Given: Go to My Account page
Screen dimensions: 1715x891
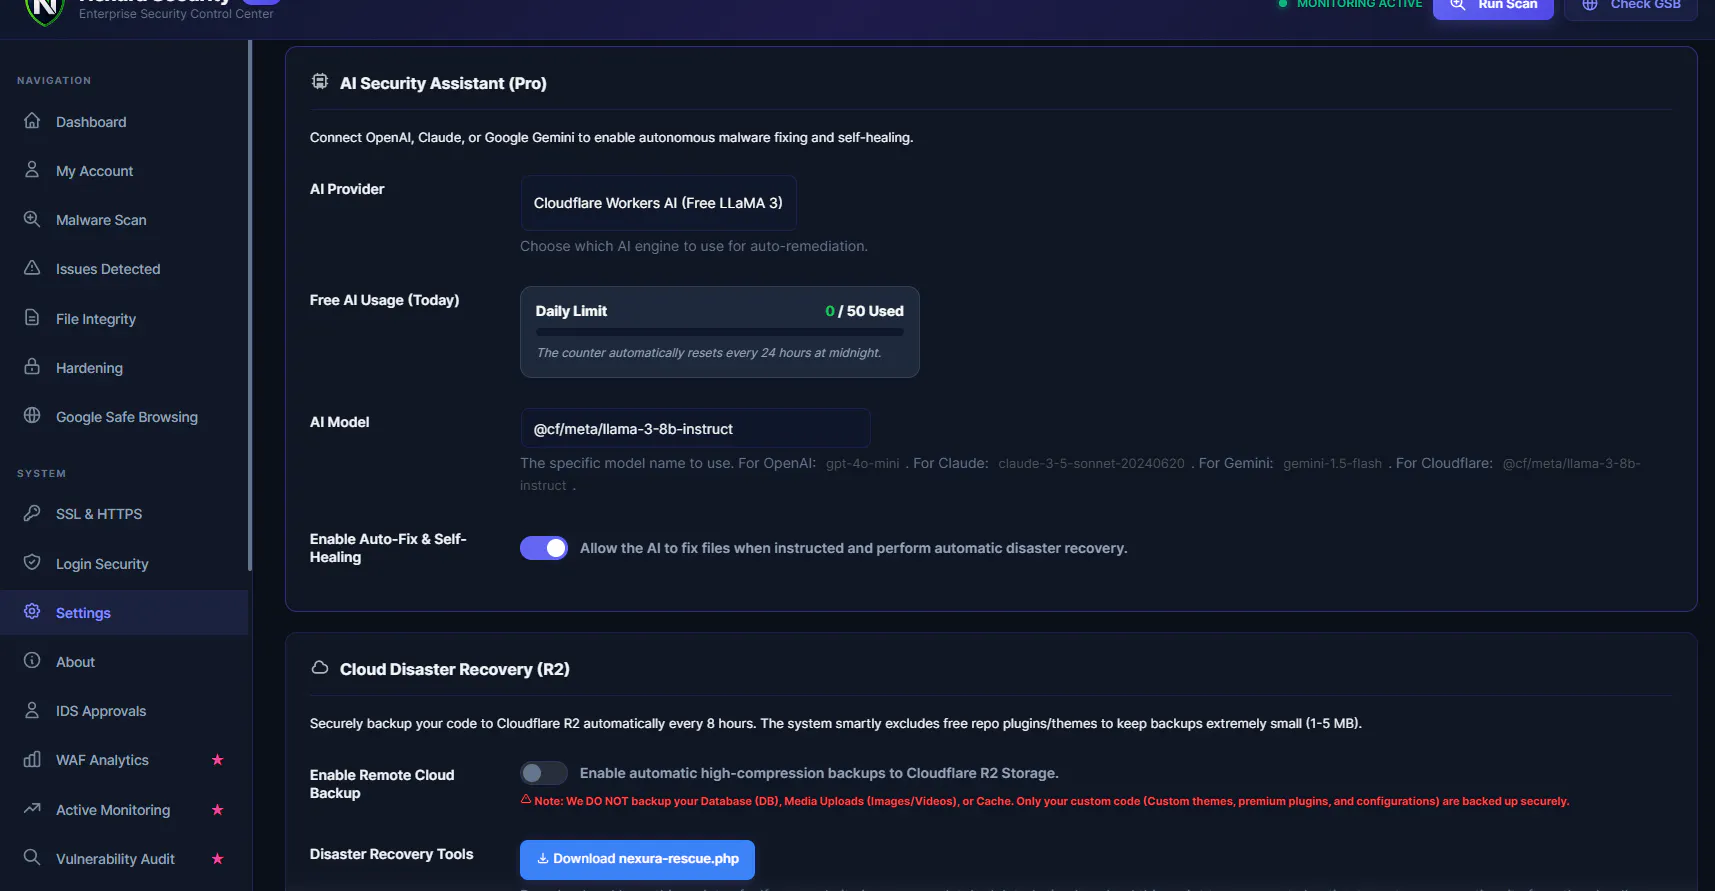Looking at the screenshot, I should coord(124,171).
